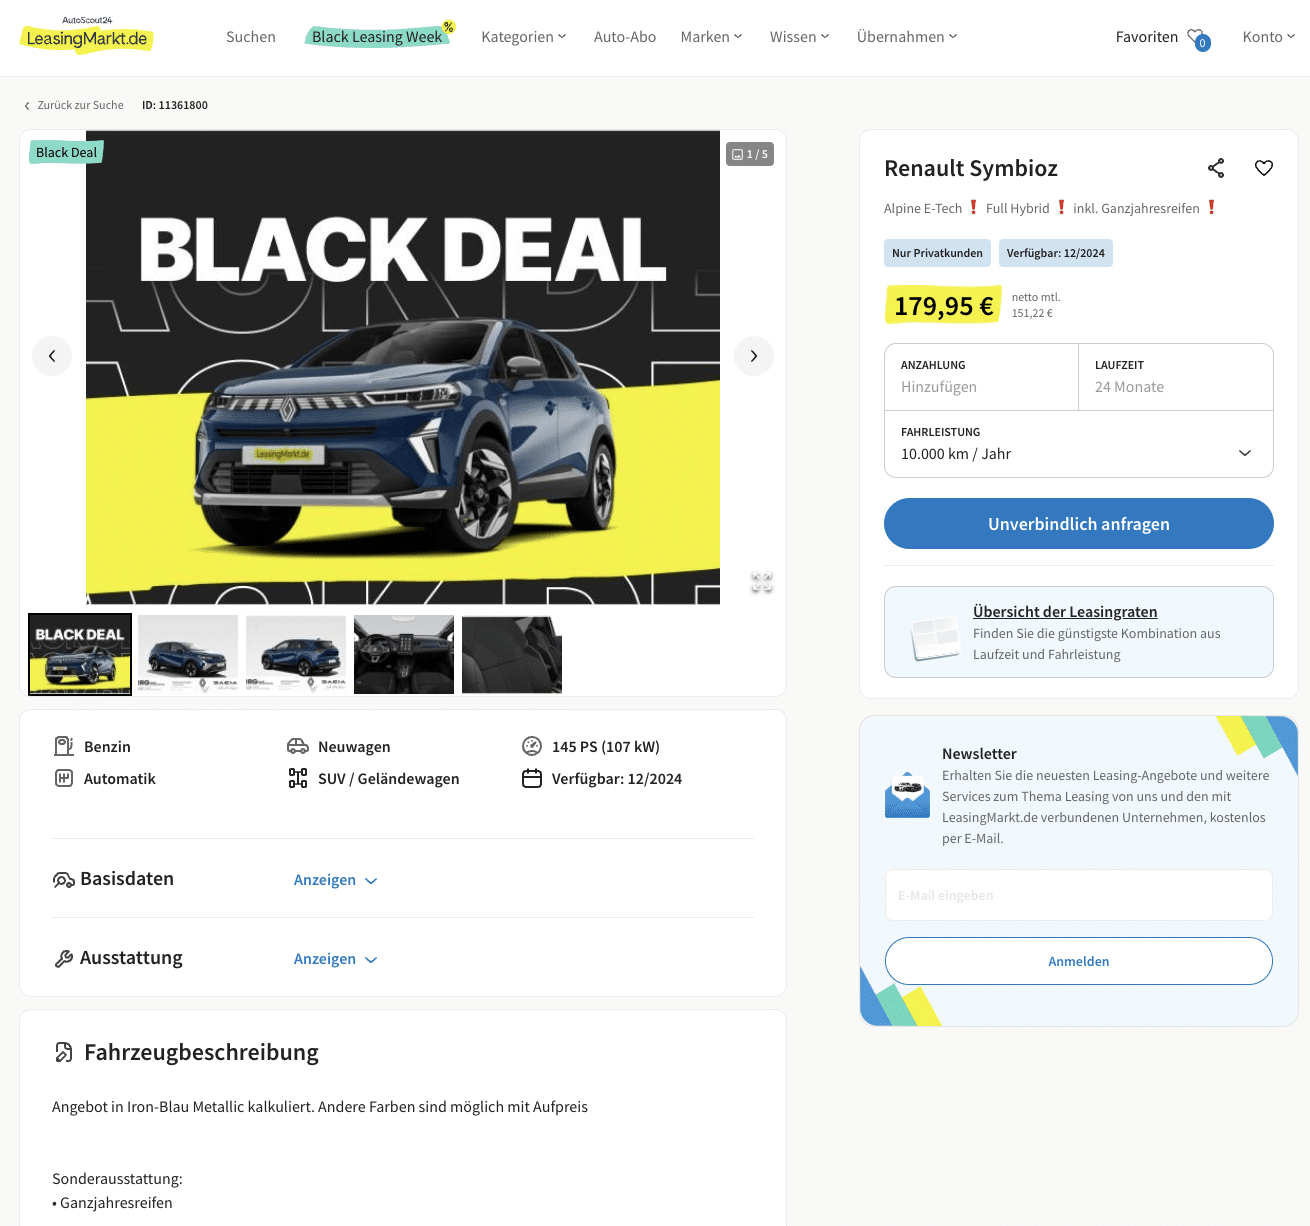This screenshot has width=1310, height=1226.
Task: Open Favoriten heart icon in header
Action: [1197, 38]
